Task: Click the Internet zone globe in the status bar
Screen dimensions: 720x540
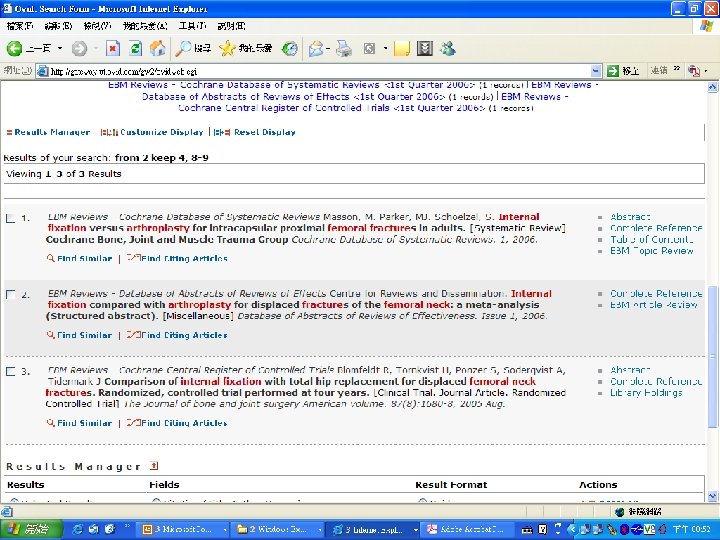Action: (x=619, y=512)
